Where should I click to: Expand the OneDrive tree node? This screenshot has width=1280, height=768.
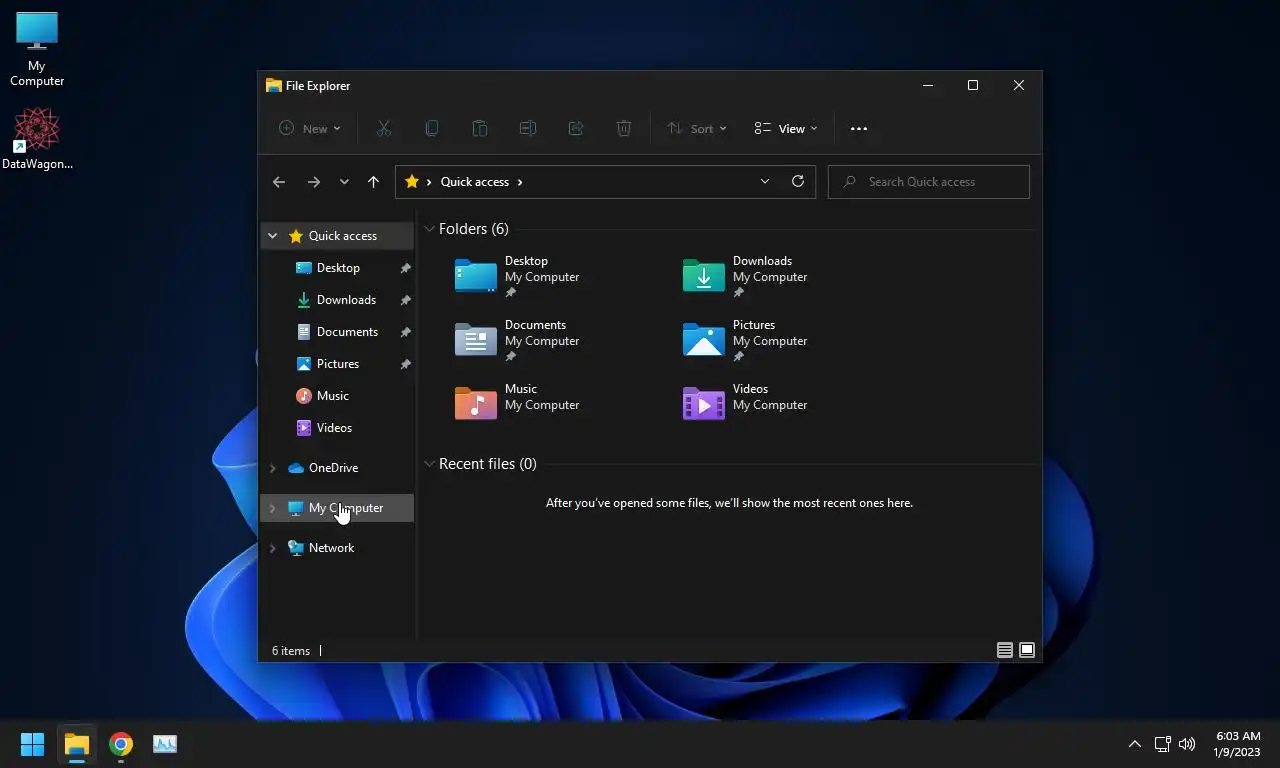click(272, 468)
